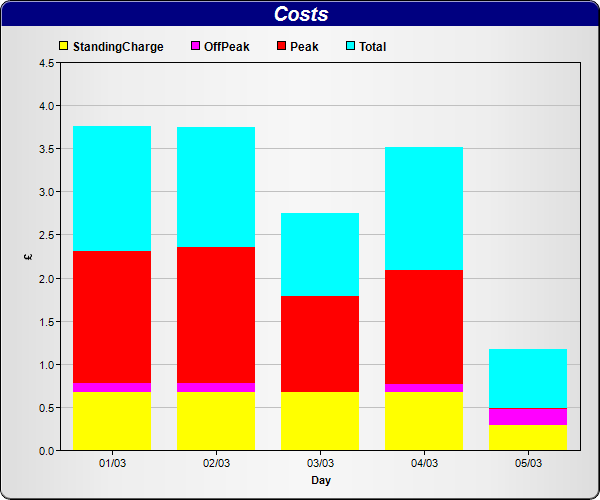Select the red Peak segment for 03/03
Image resolution: width=600 pixels, height=500 pixels.
(320, 343)
